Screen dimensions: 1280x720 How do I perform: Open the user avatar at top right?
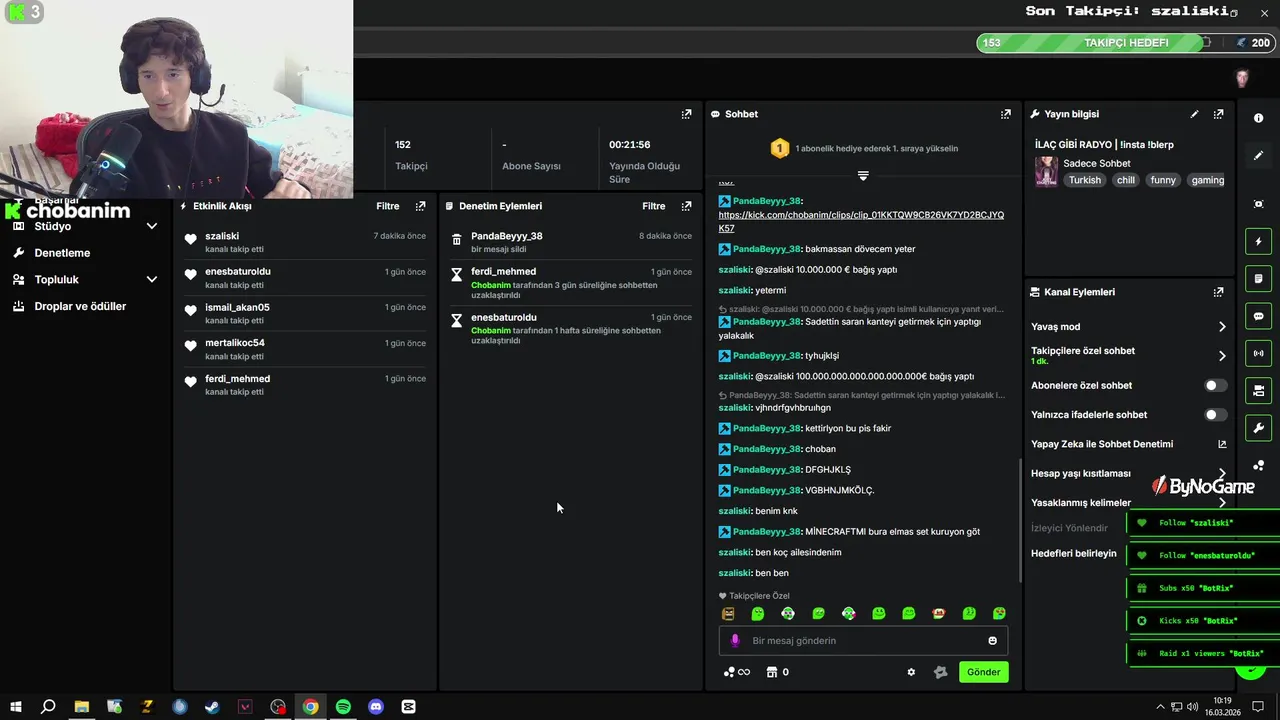coord(1242,78)
